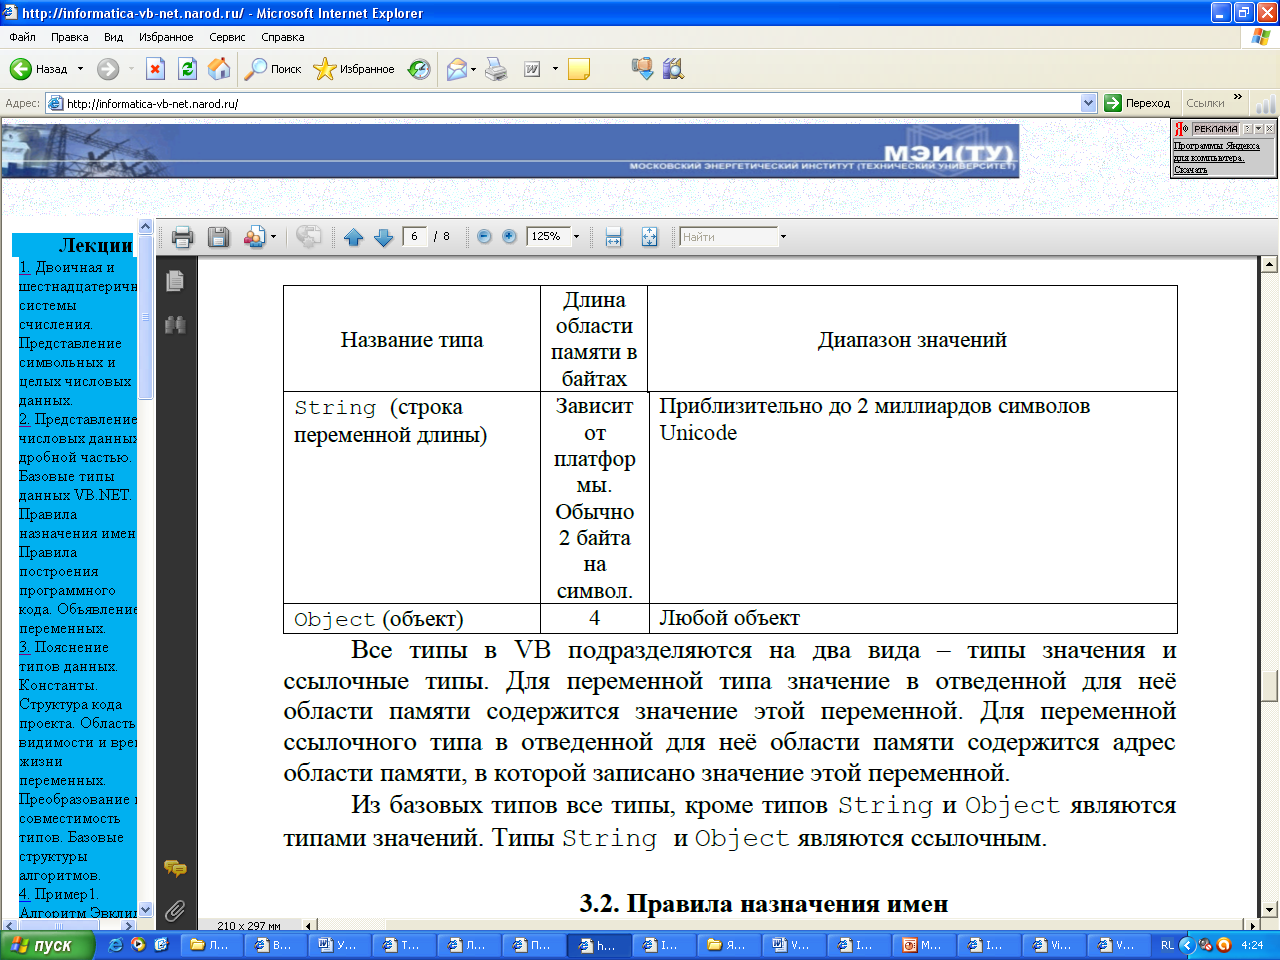Open the Mail icon dropdown arrow
The image size is (1280, 960).
(x=473, y=69)
